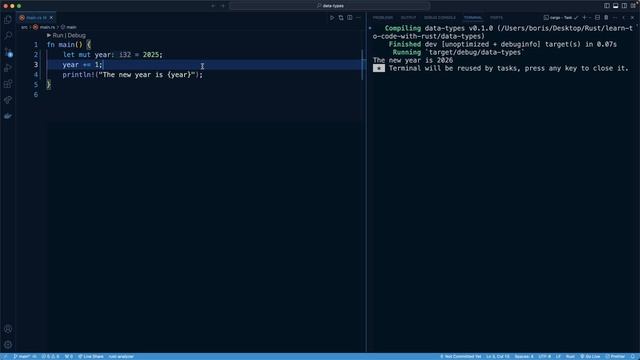Place cursor on 'year += 1;' line
The image size is (640, 360).
click(x=82, y=65)
